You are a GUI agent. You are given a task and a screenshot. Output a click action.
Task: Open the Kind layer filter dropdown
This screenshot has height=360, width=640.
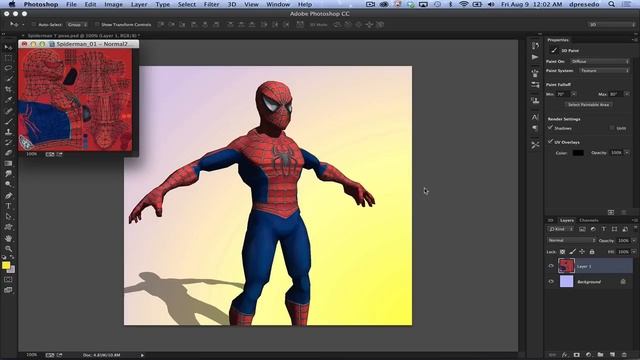[x=561, y=229]
